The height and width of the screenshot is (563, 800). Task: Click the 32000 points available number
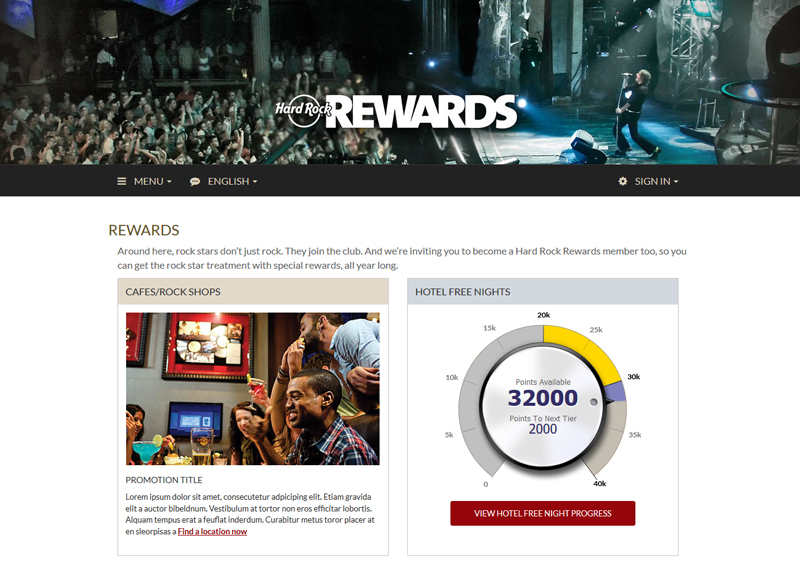coord(542,398)
